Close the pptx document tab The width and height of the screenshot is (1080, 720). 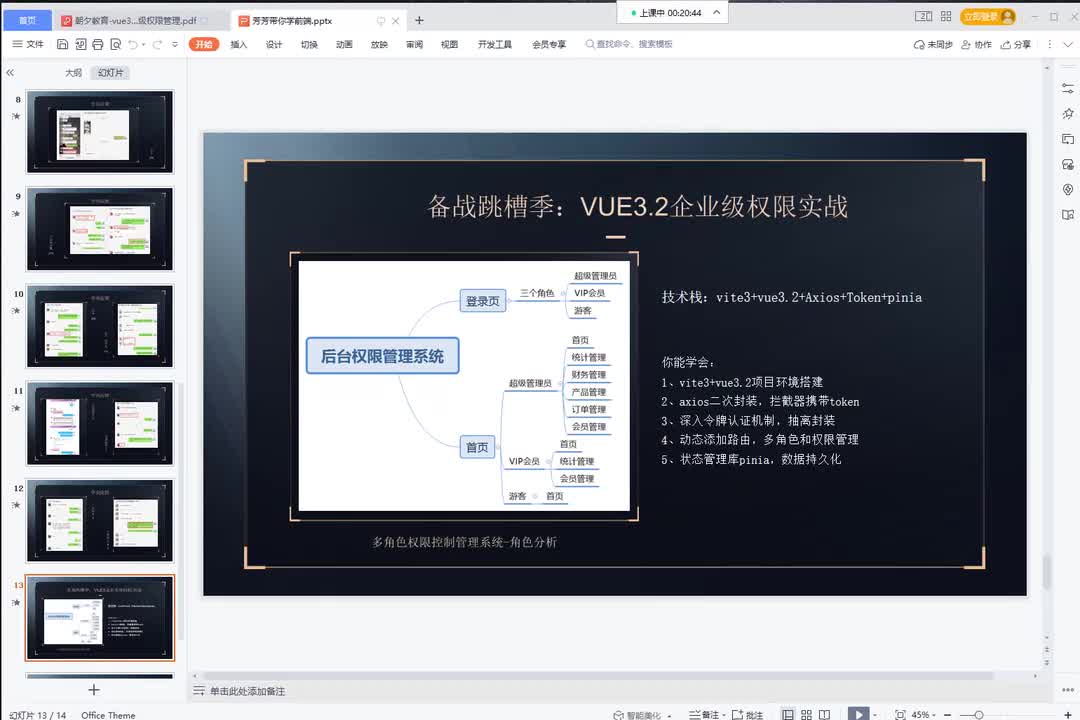pyautogui.click(x=395, y=21)
